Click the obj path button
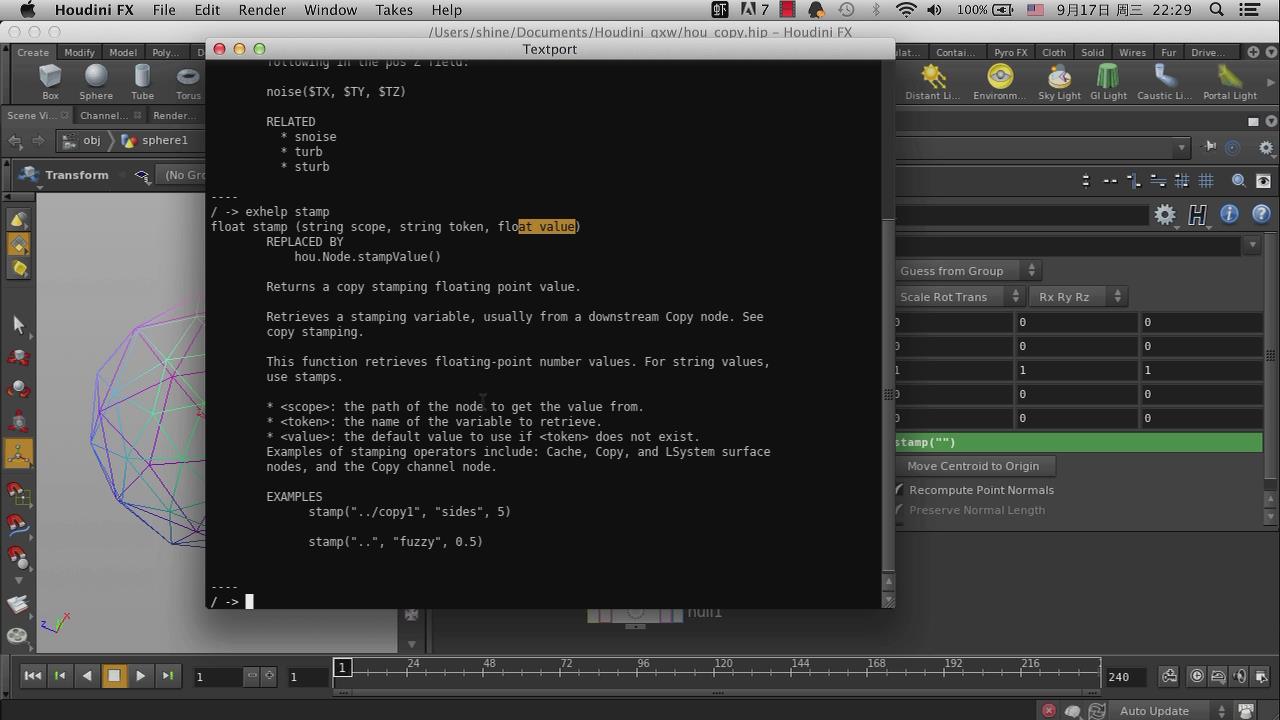1280x720 pixels. click(84, 141)
